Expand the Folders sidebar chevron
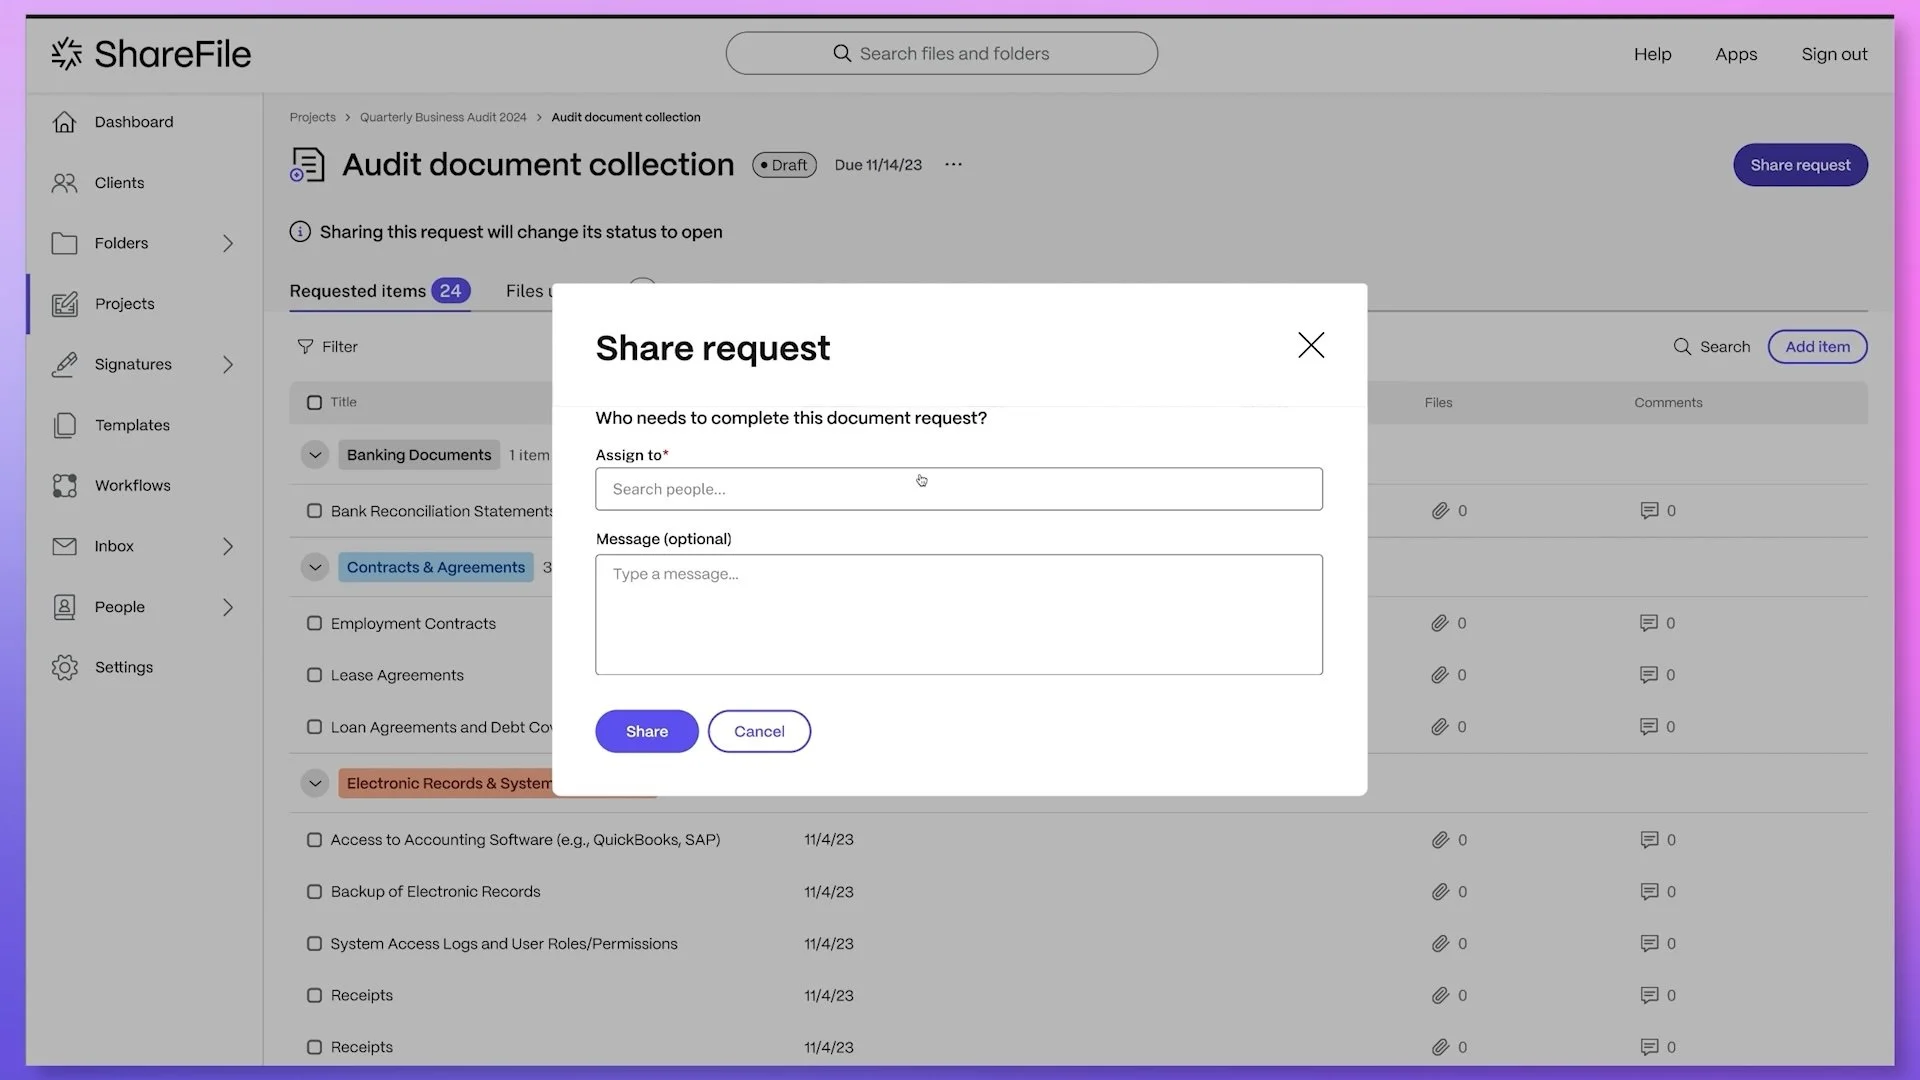Screen dimensions: 1920x1080 (x=228, y=243)
